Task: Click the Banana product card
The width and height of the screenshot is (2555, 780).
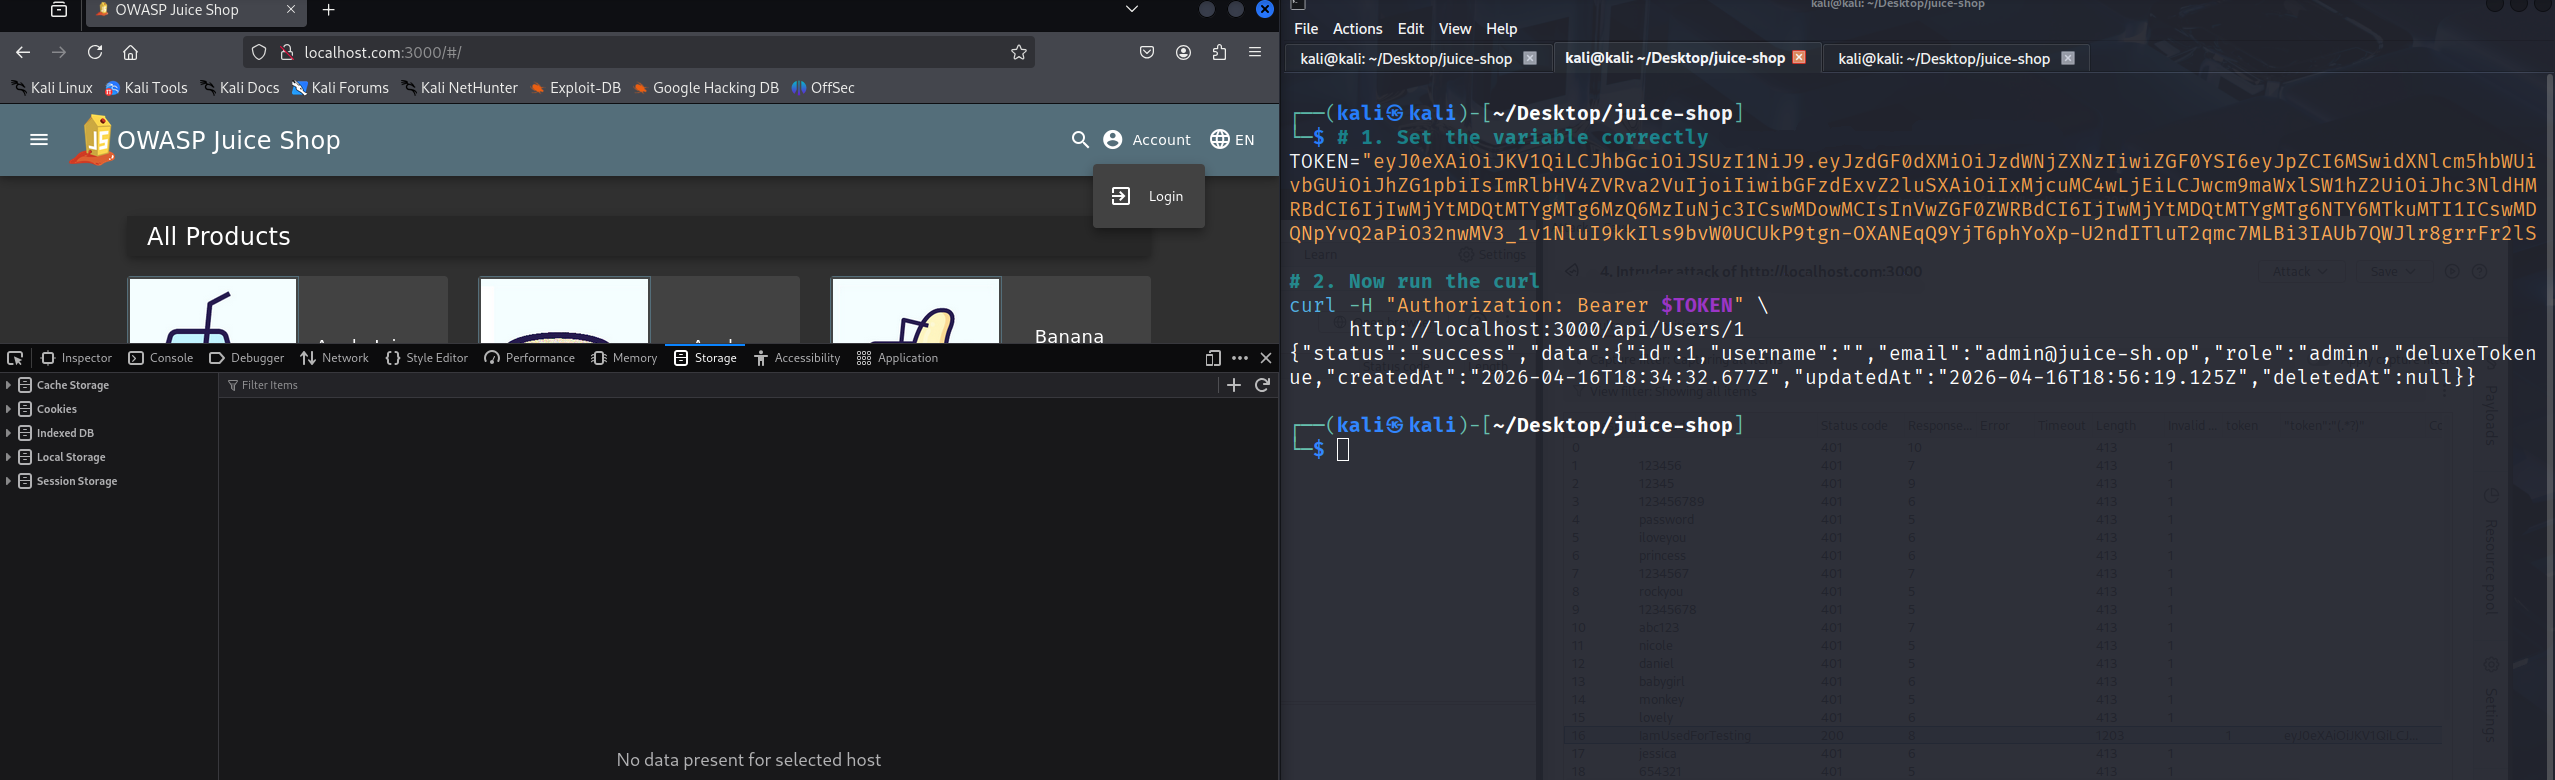Action: pos(990,310)
